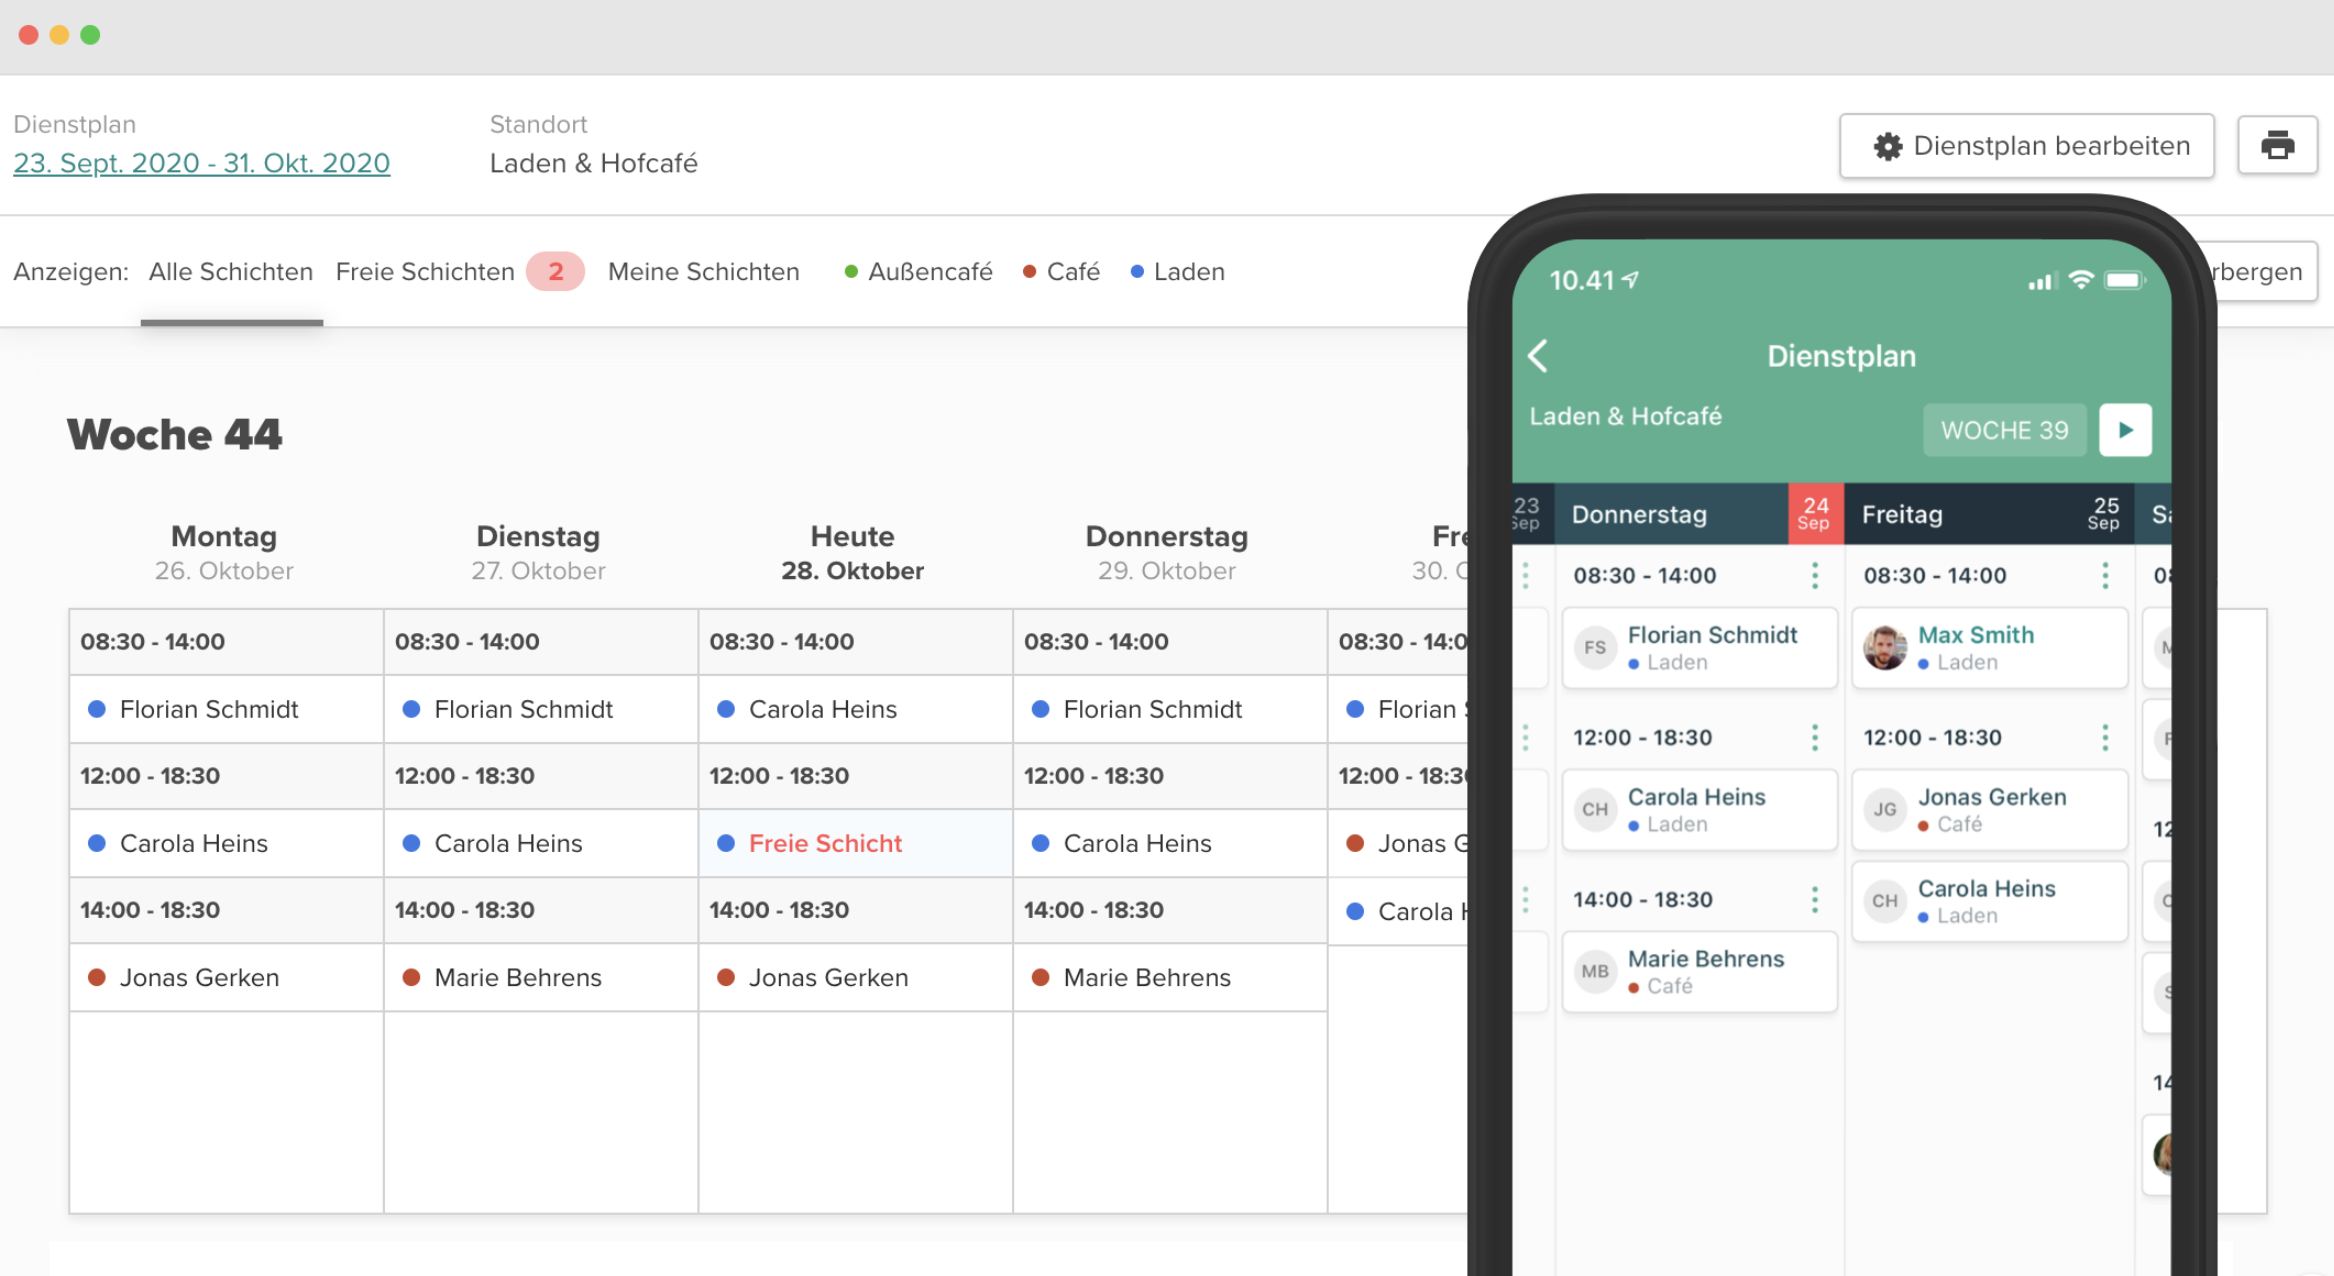Select the red Freie Schicht entry on Heute
Image resolution: width=2334 pixels, height=1276 pixels.
[825, 844]
